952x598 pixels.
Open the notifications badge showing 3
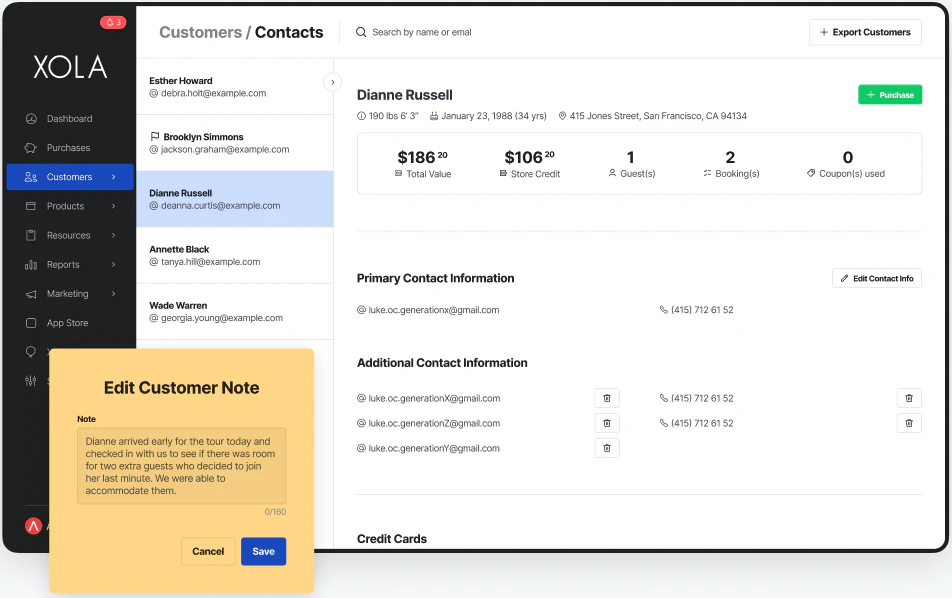[112, 21]
